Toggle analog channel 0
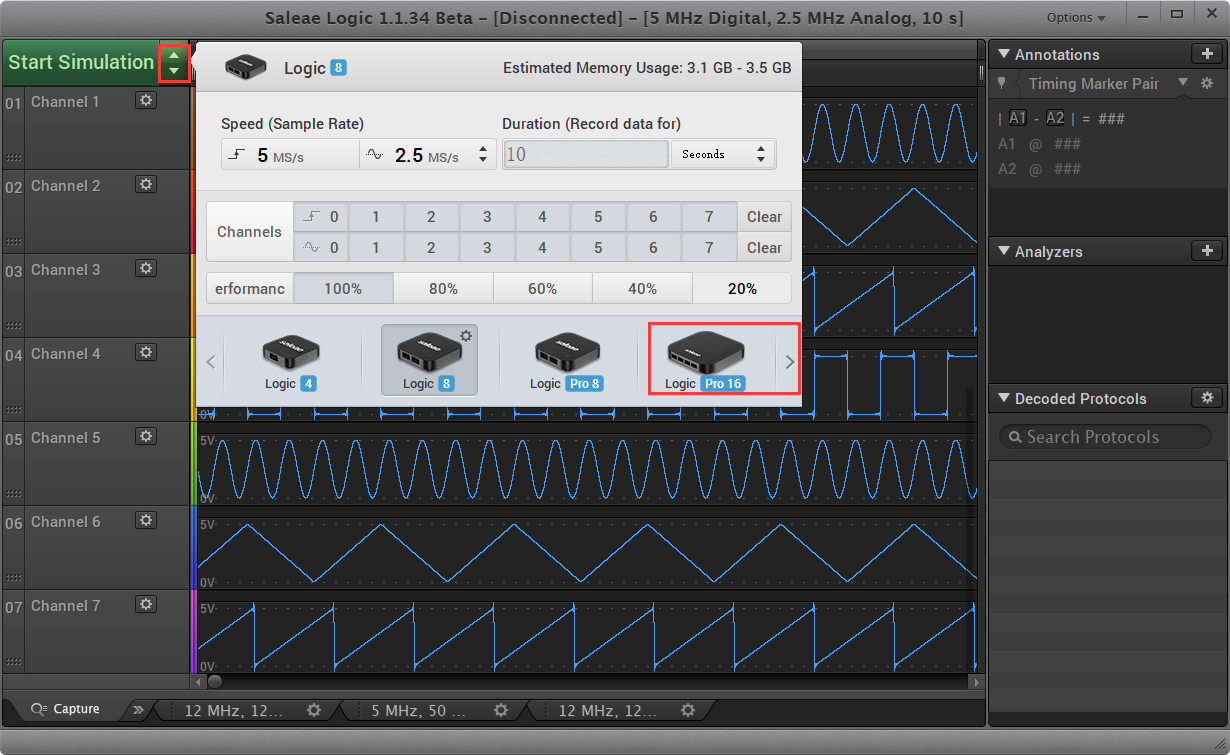This screenshot has height=755, width=1230. point(321,247)
